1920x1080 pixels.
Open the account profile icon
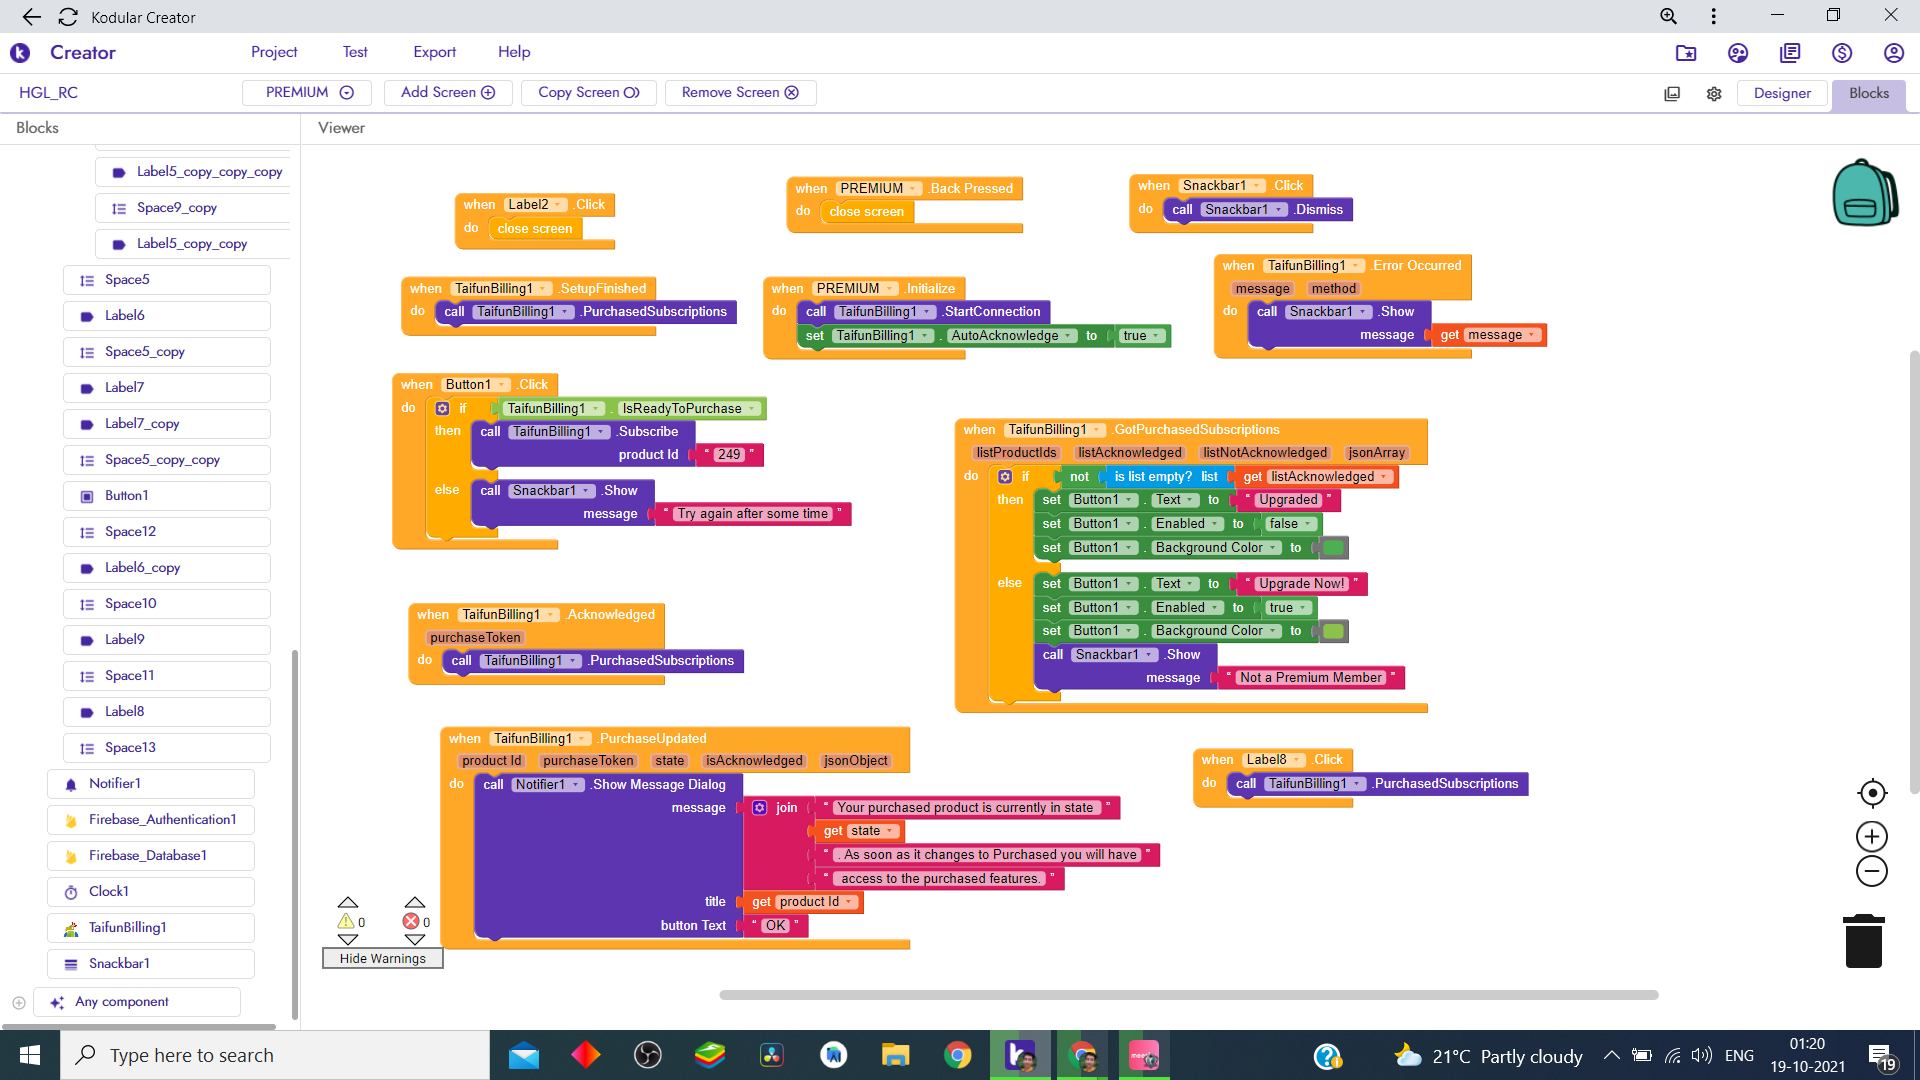tap(1893, 53)
